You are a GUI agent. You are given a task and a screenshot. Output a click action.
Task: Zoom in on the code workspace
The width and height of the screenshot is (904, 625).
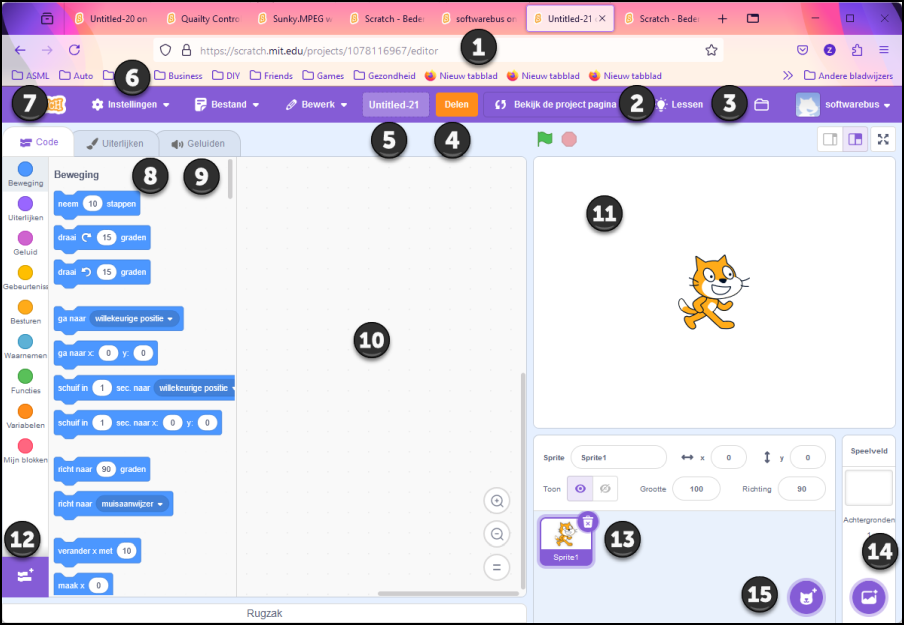click(x=496, y=501)
